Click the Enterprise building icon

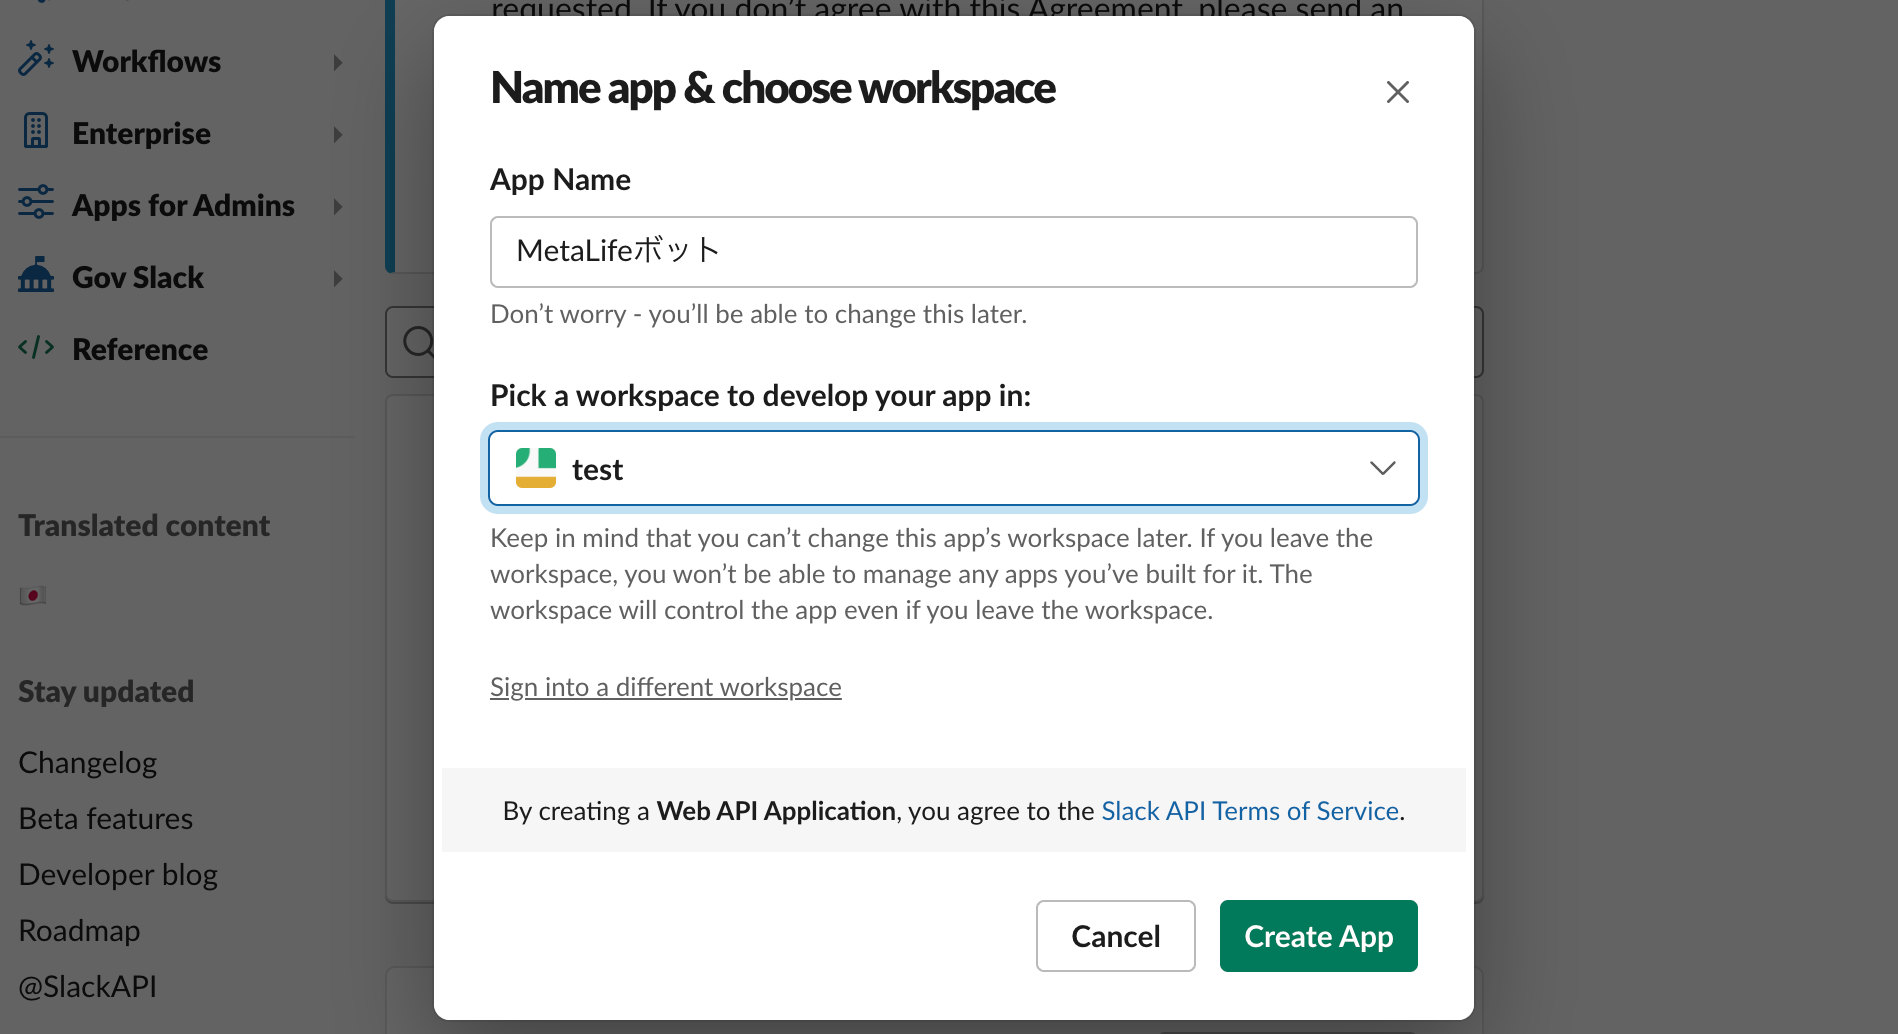click(36, 131)
